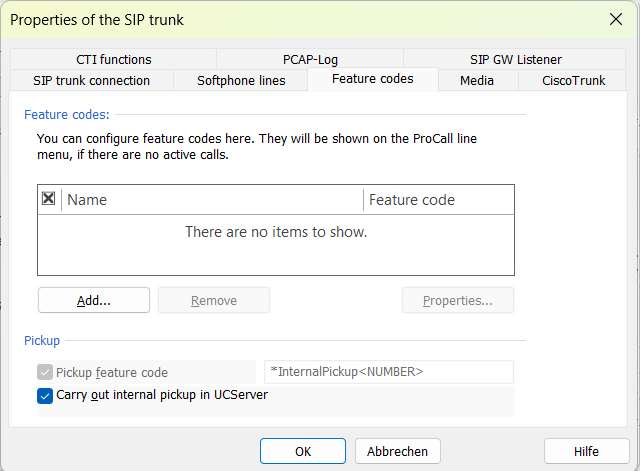Cancel with the Abbrechen button

(x=397, y=451)
